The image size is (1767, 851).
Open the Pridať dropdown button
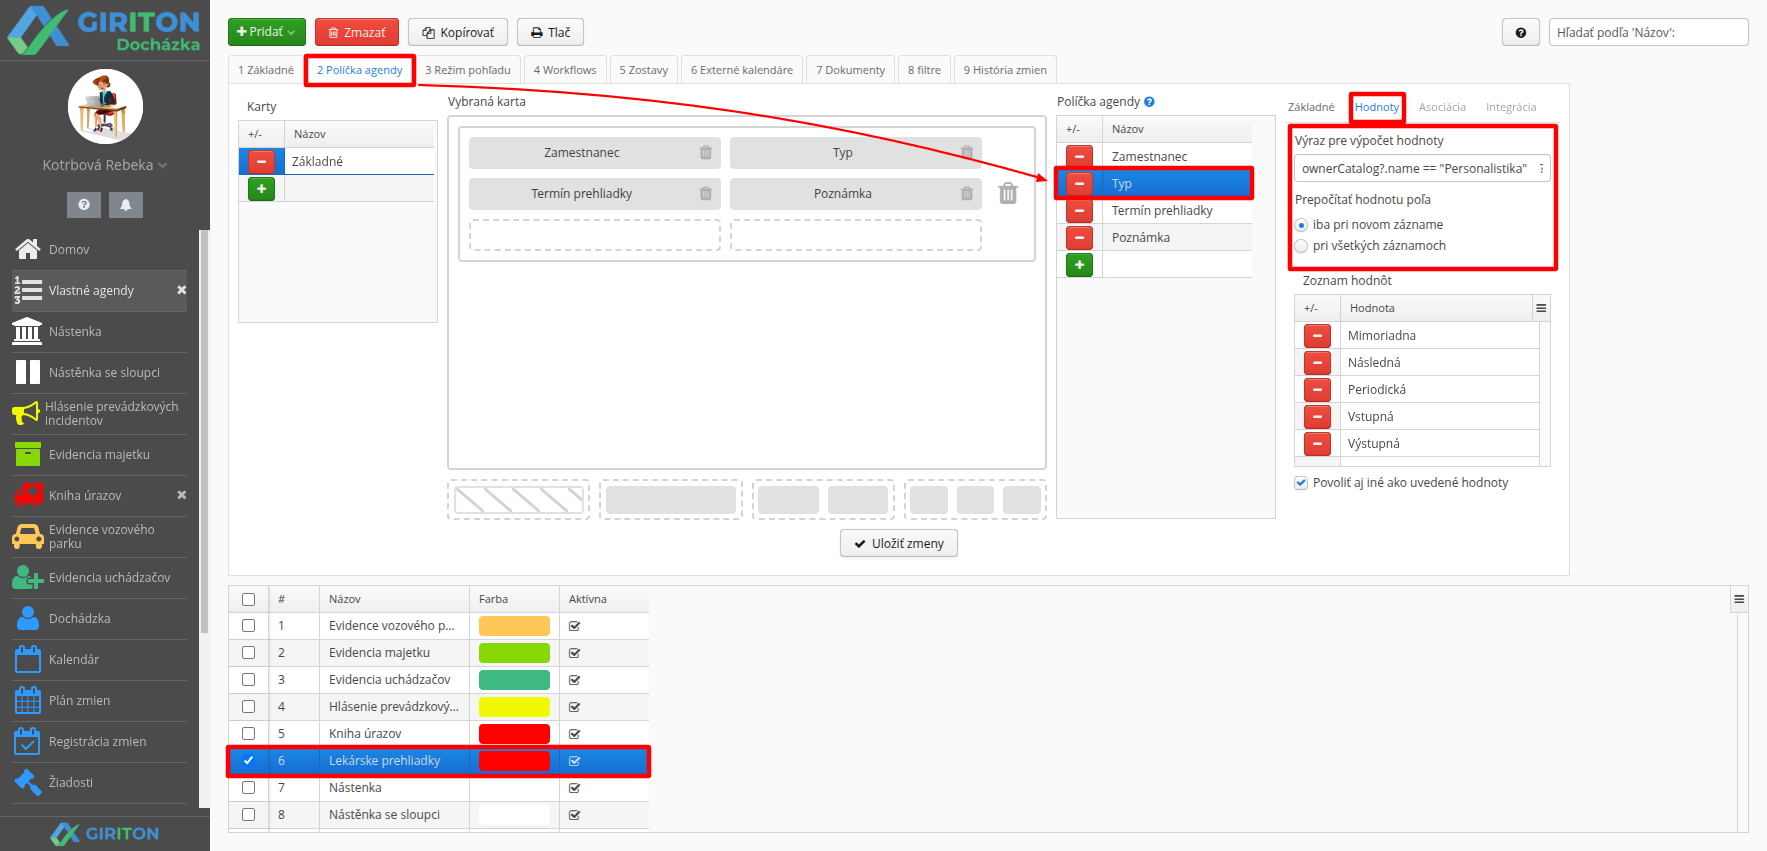(x=266, y=32)
